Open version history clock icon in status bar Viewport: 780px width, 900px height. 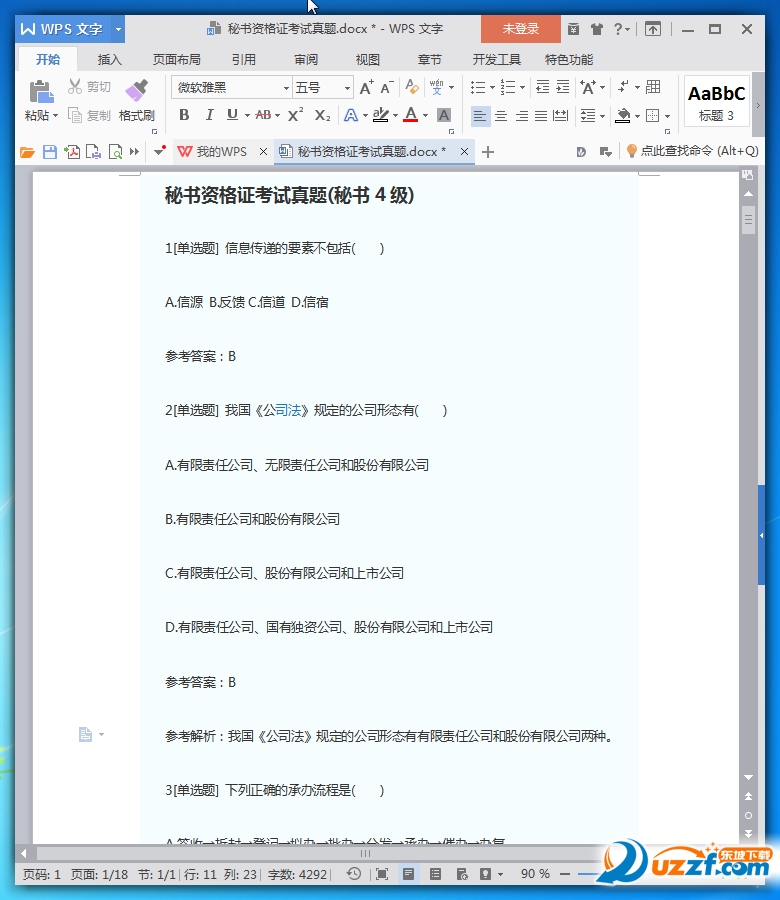click(354, 874)
